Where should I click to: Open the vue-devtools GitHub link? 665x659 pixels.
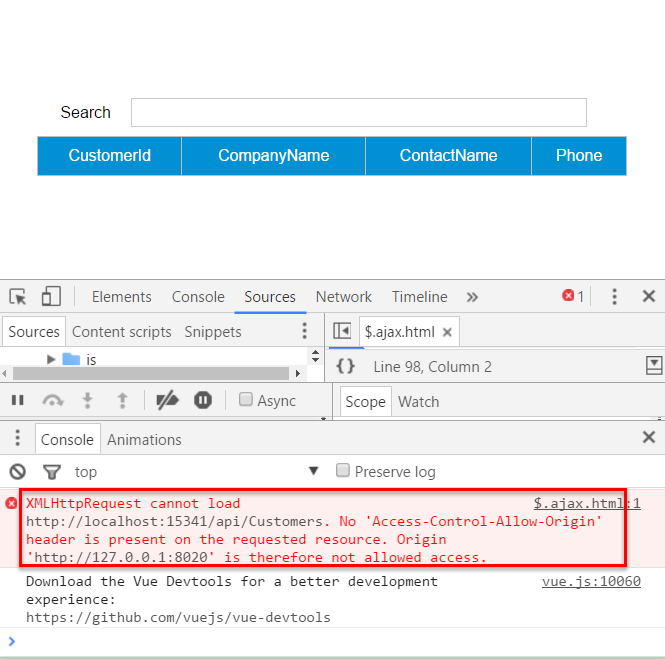coord(178,617)
